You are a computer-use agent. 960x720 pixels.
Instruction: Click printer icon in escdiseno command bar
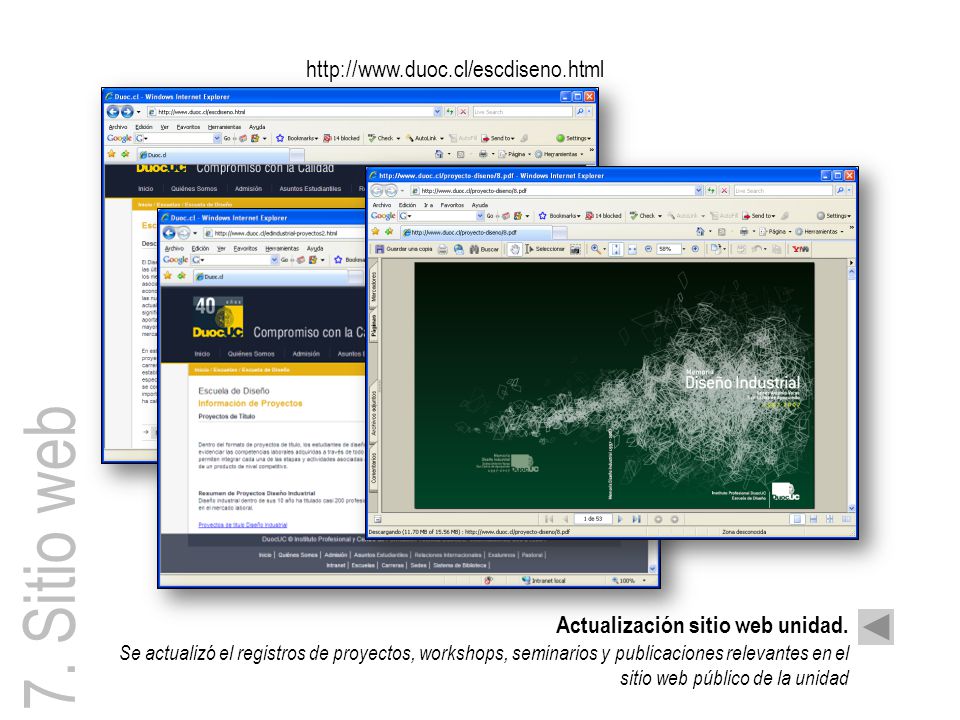click(483, 154)
